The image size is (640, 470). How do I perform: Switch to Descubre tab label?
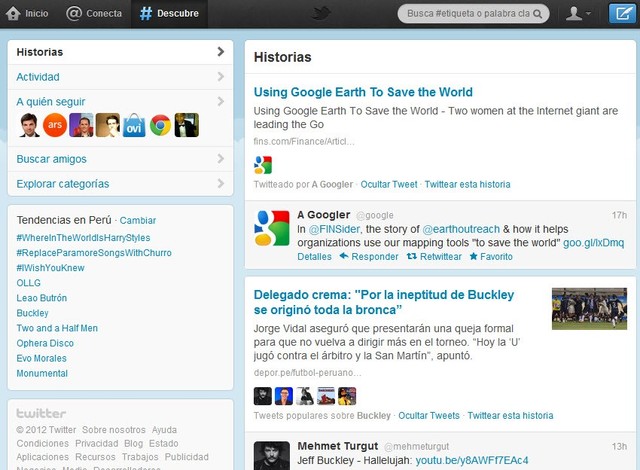click(178, 13)
